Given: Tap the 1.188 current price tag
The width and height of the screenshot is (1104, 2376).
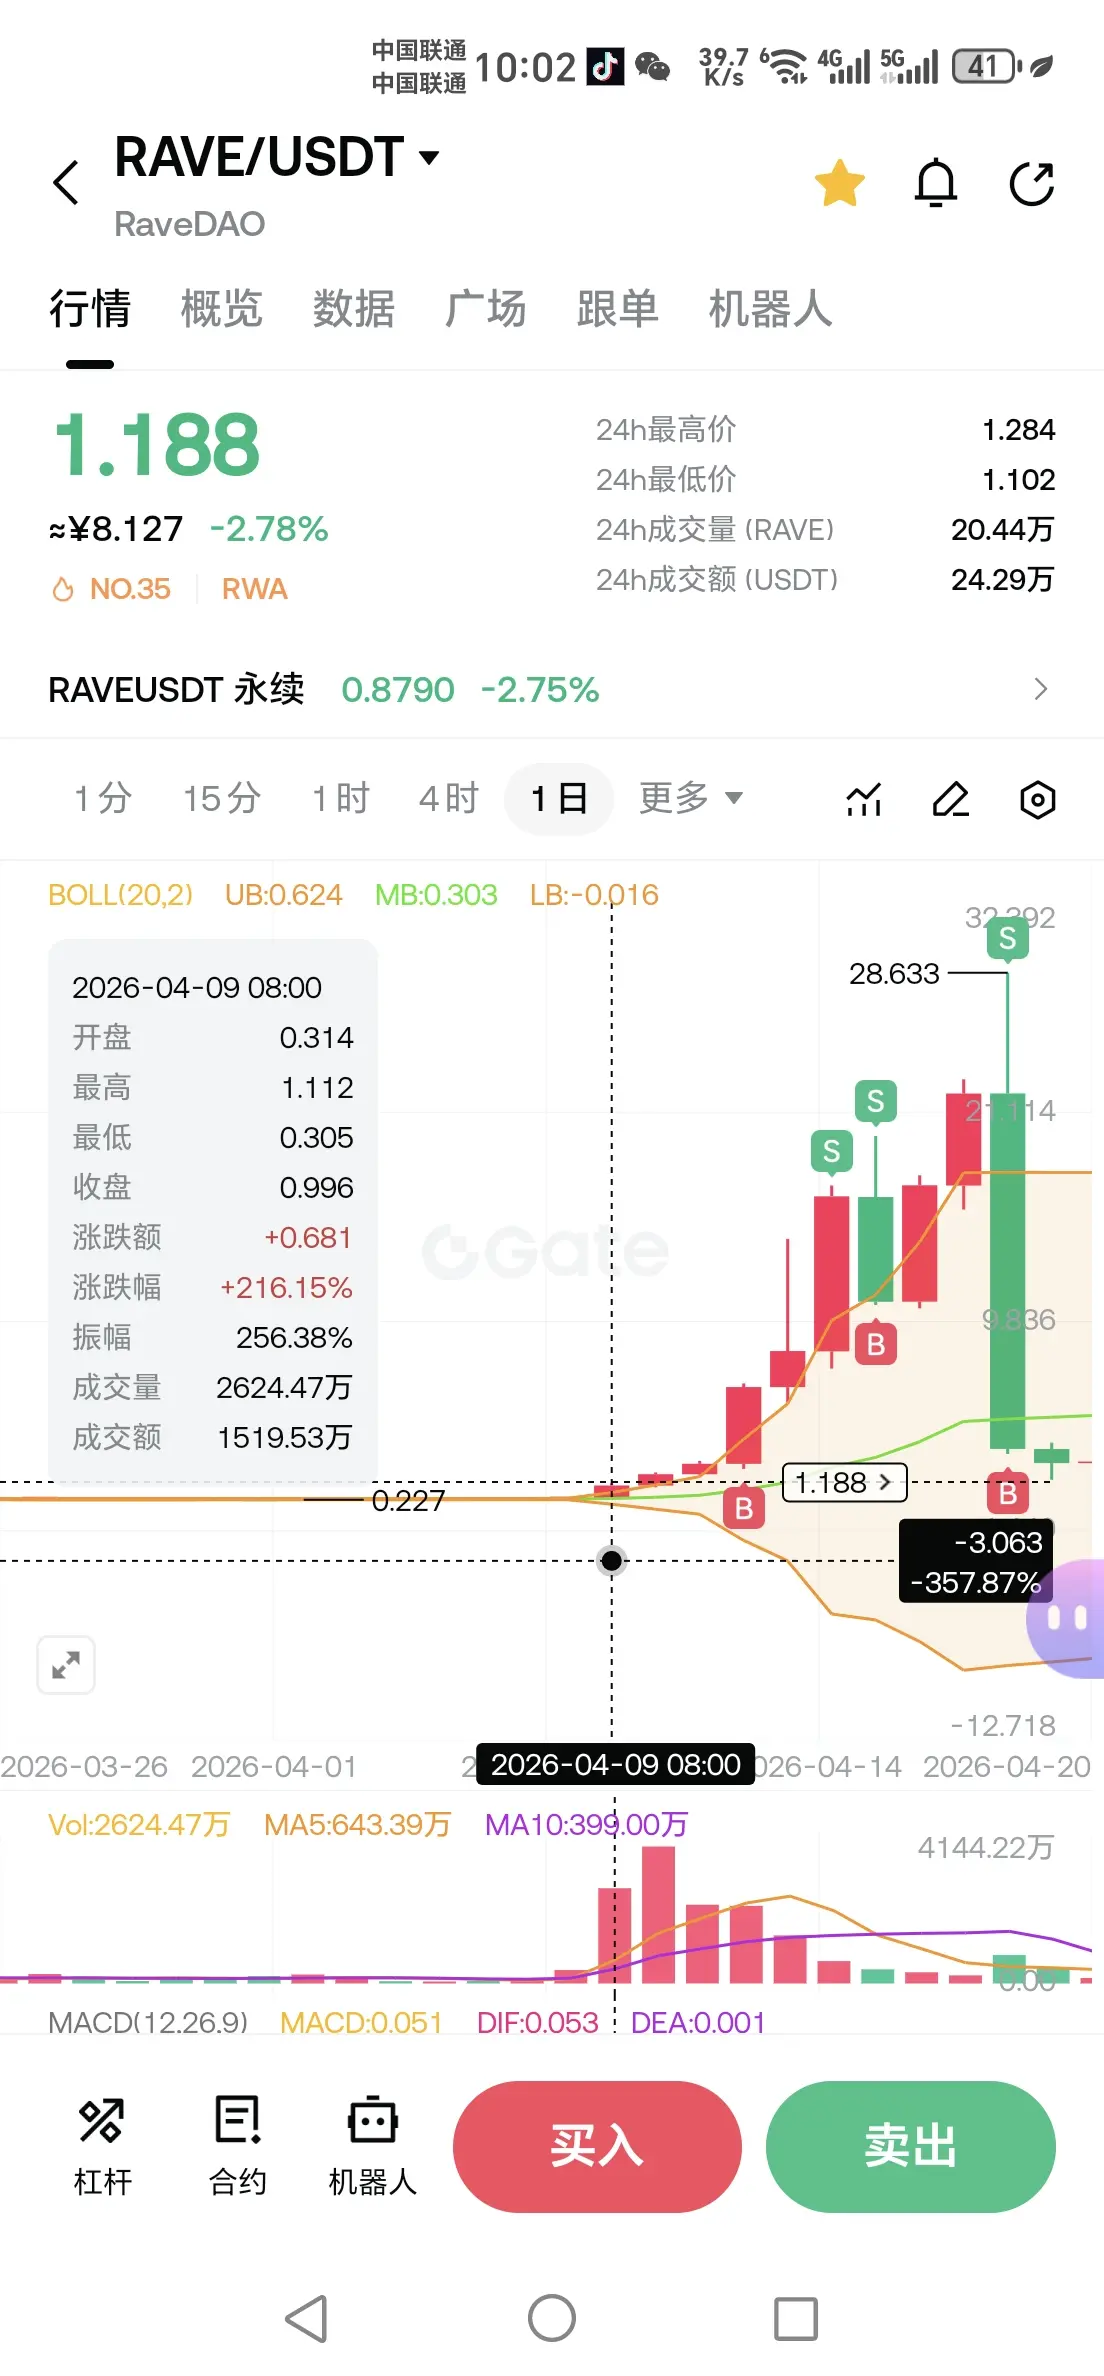Looking at the screenshot, I should 844,1482.
